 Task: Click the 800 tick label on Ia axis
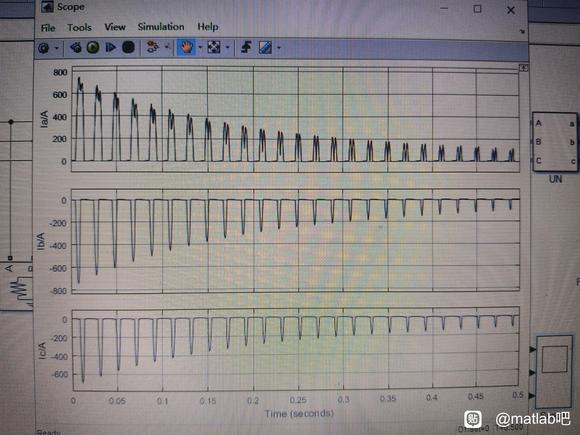coord(60,72)
